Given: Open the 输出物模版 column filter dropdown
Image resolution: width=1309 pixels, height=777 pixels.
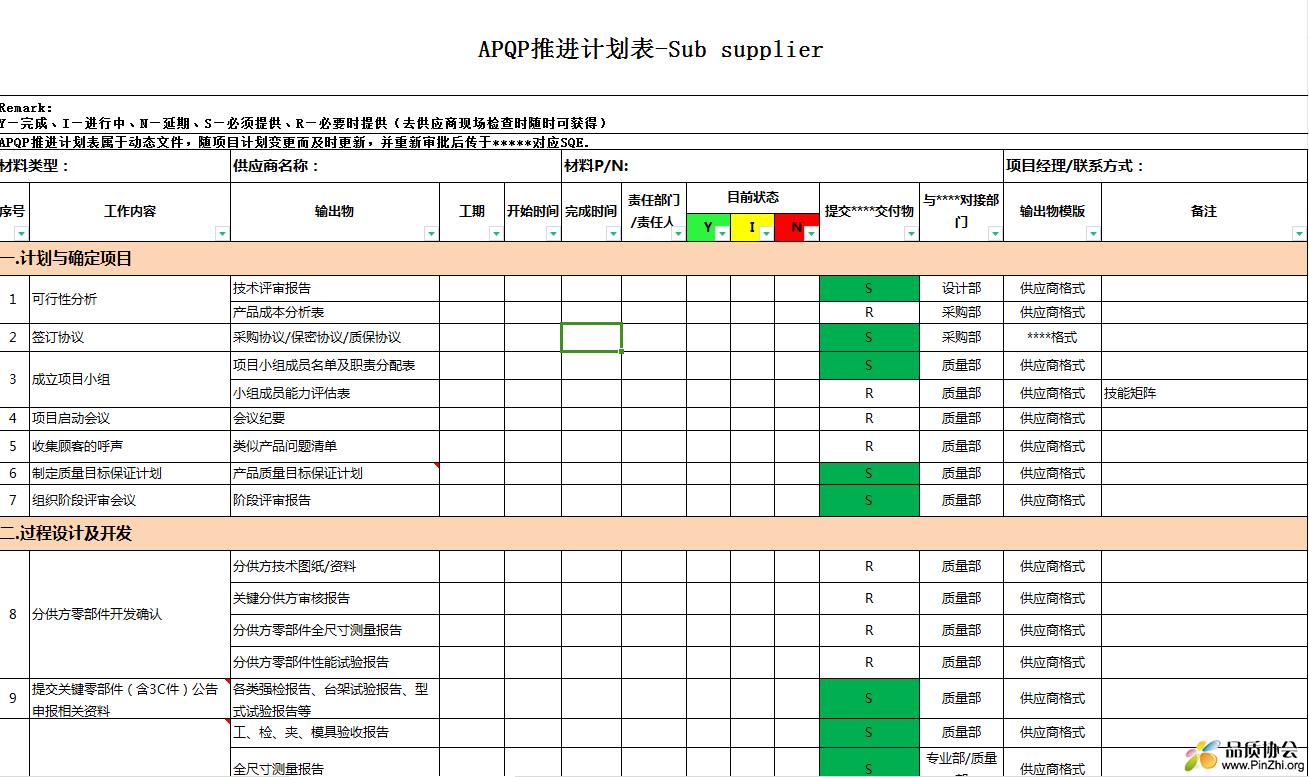Looking at the screenshot, I should pos(1093,233).
